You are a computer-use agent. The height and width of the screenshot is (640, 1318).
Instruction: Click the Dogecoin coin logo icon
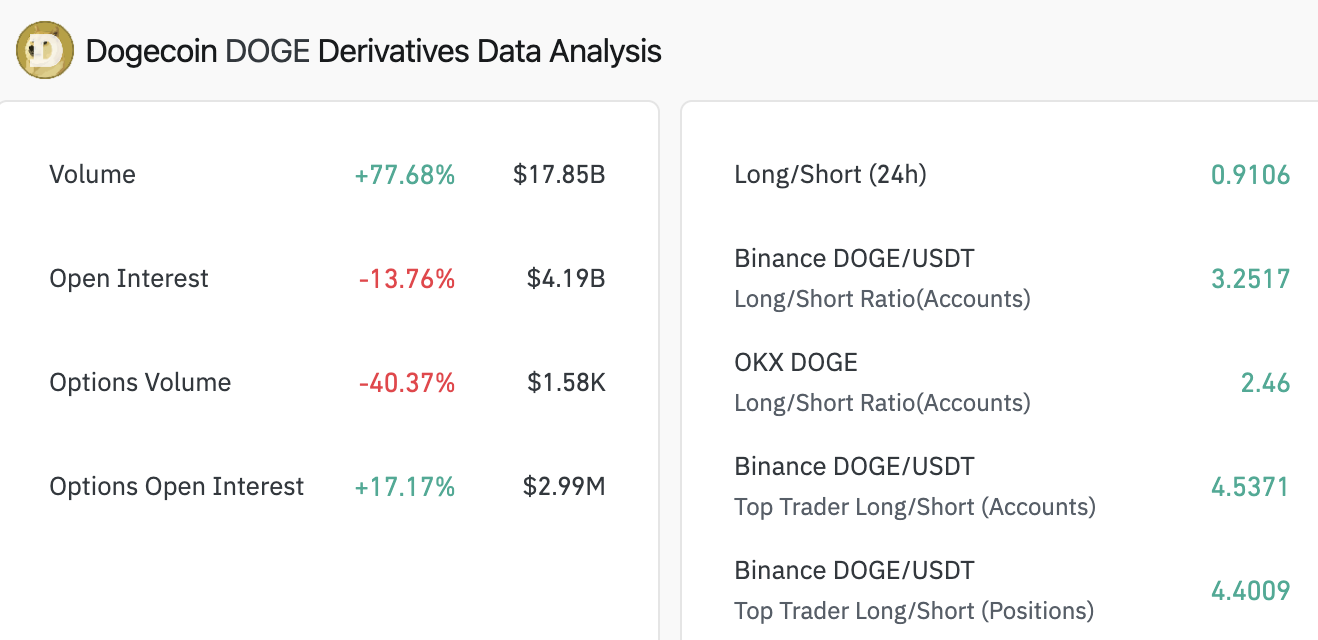click(44, 50)
